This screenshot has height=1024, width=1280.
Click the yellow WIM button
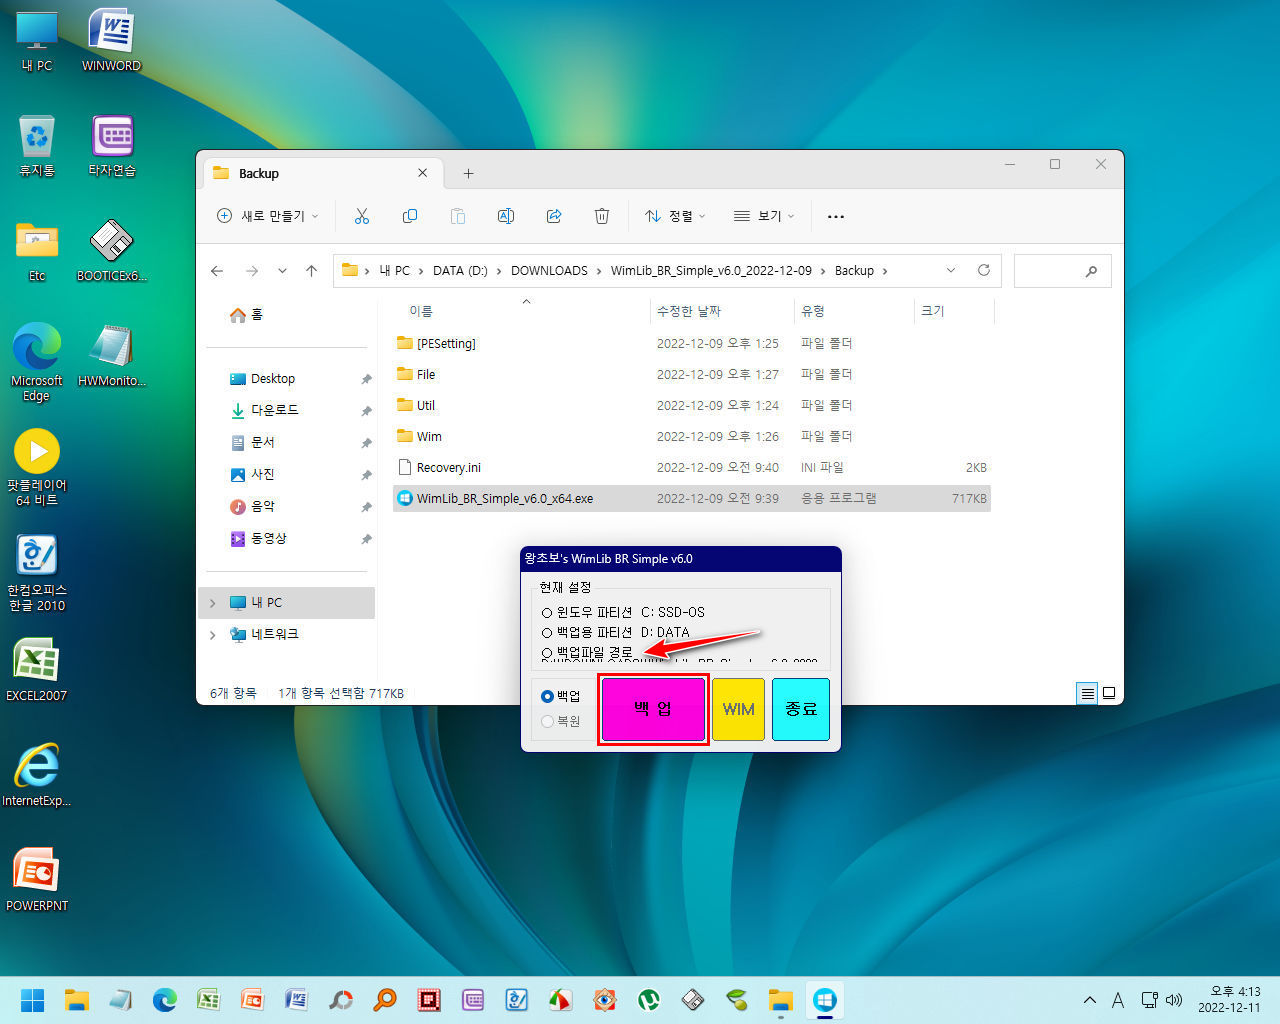coord(738,709)
